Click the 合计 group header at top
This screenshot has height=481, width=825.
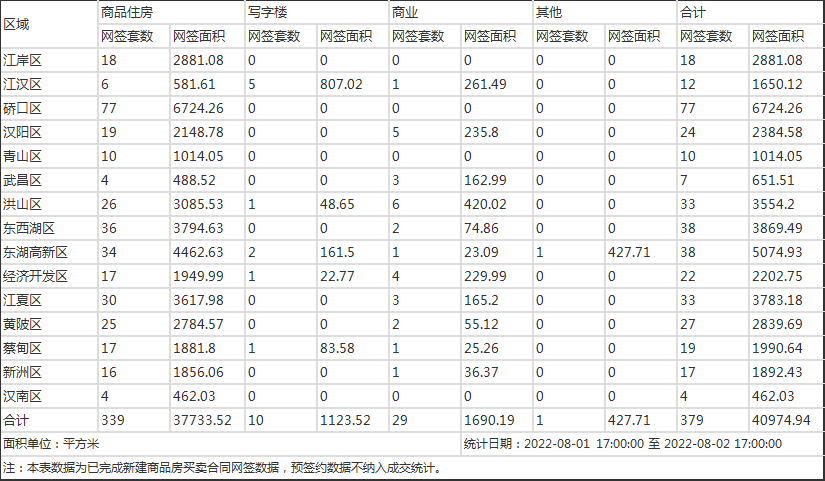pyautogui.click(x=693, y=12)
